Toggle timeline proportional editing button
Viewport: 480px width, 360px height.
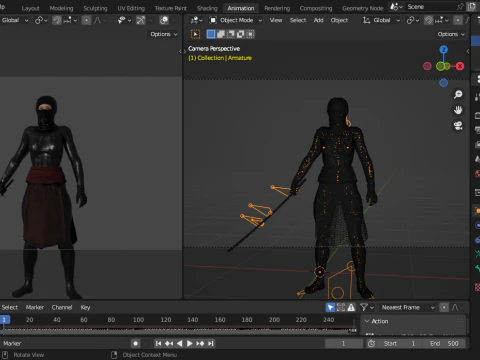[x=444, y=307]
